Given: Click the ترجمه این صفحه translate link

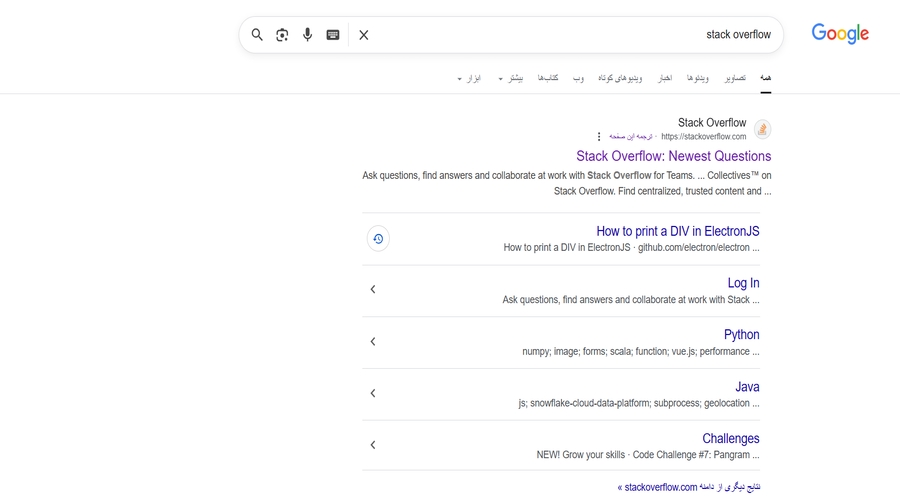Looking at the screenshot, I should pos(631,137).
